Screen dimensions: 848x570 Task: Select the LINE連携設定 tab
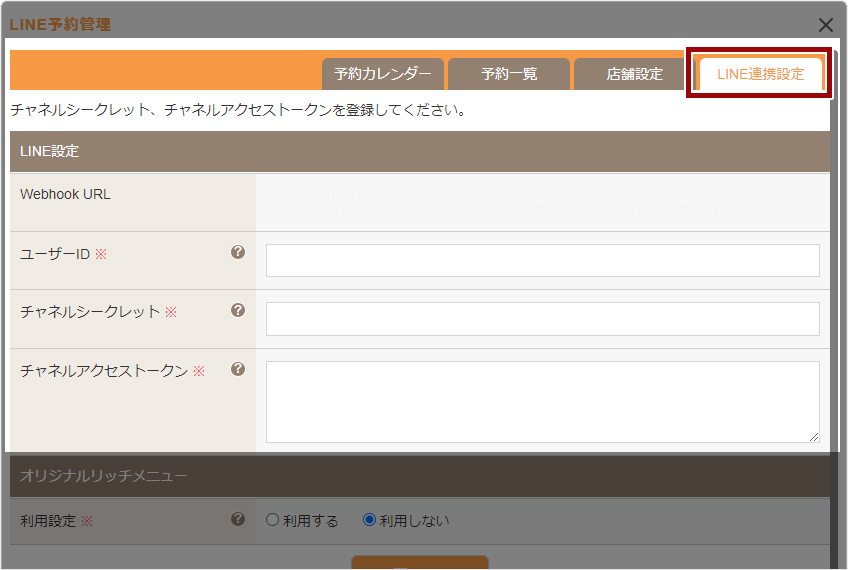pos(760,74)
